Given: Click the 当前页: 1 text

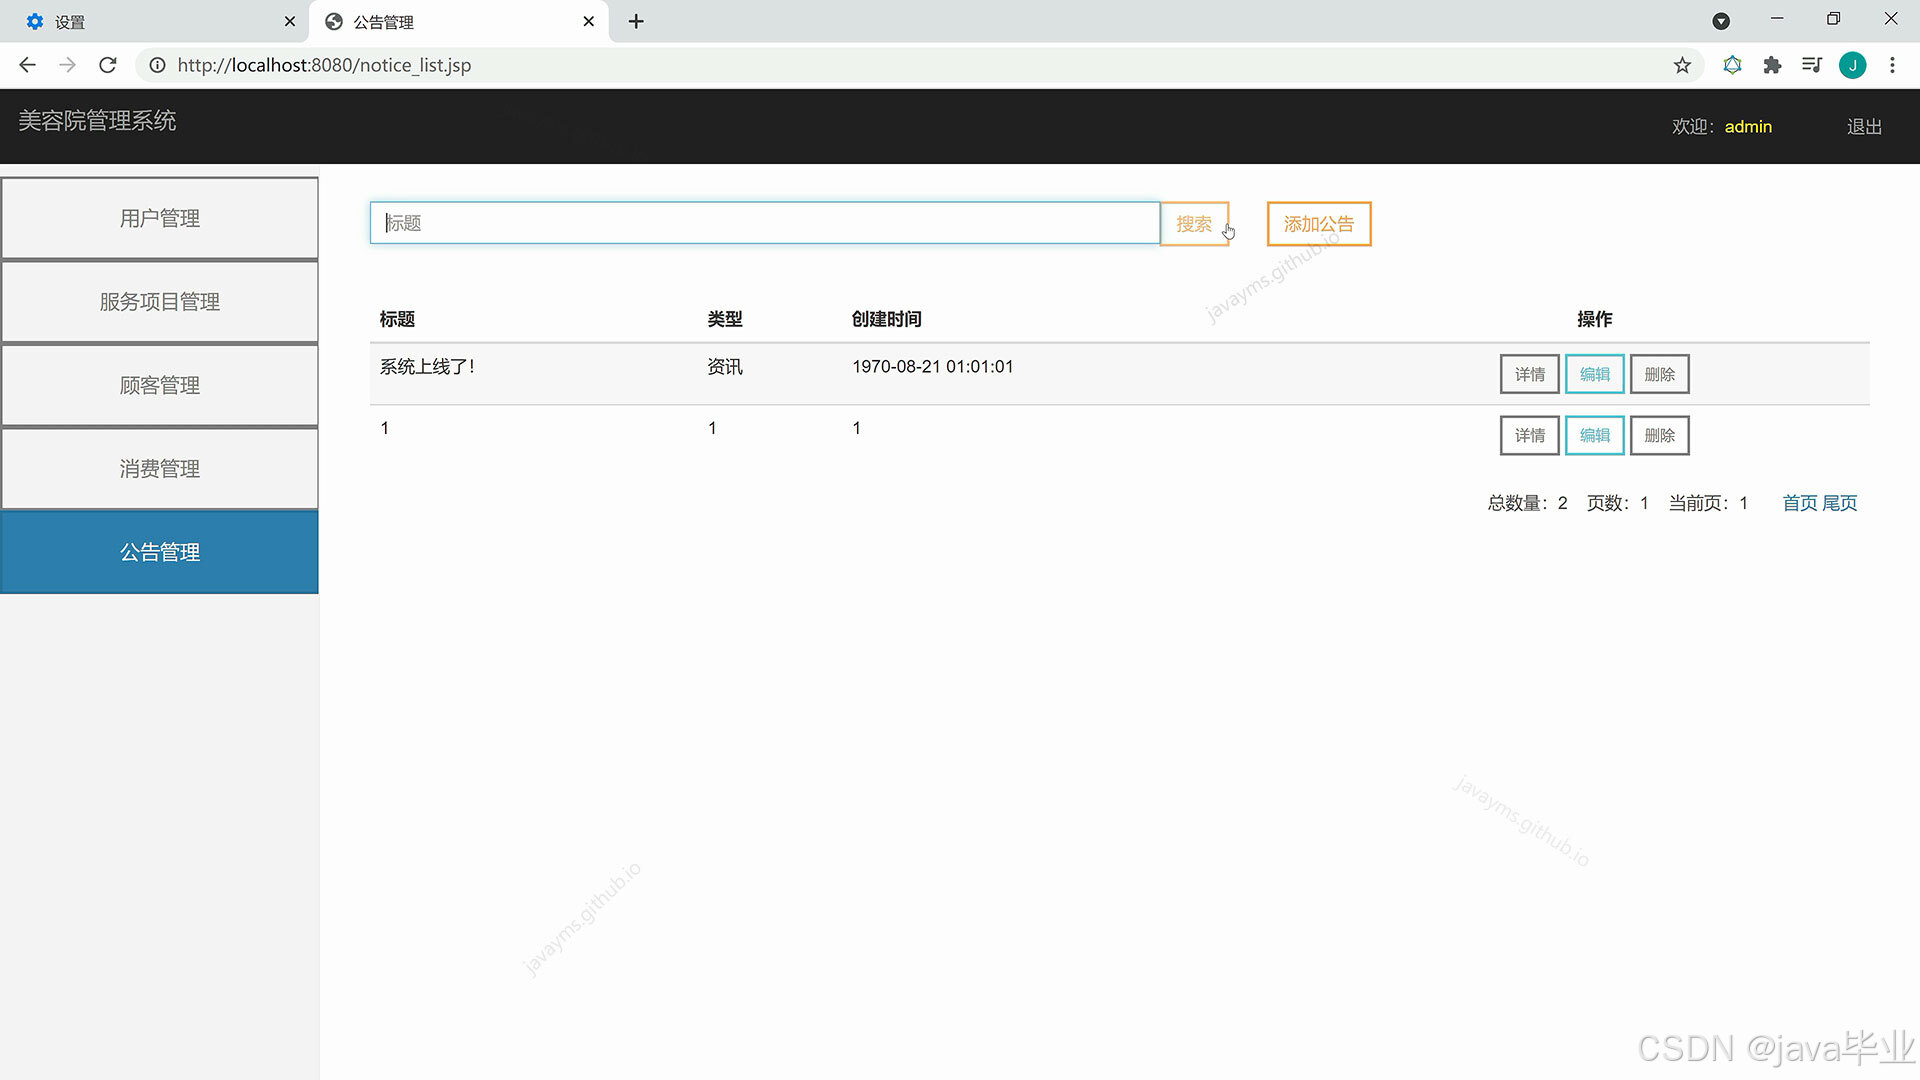Looking at the screenshot, I should 1708,503.
